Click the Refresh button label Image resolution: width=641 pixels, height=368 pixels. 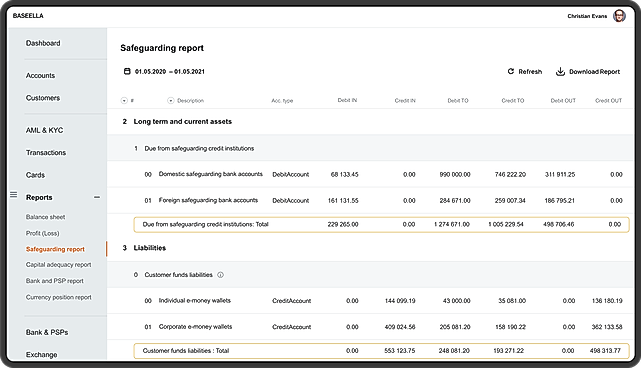[530, 72]
